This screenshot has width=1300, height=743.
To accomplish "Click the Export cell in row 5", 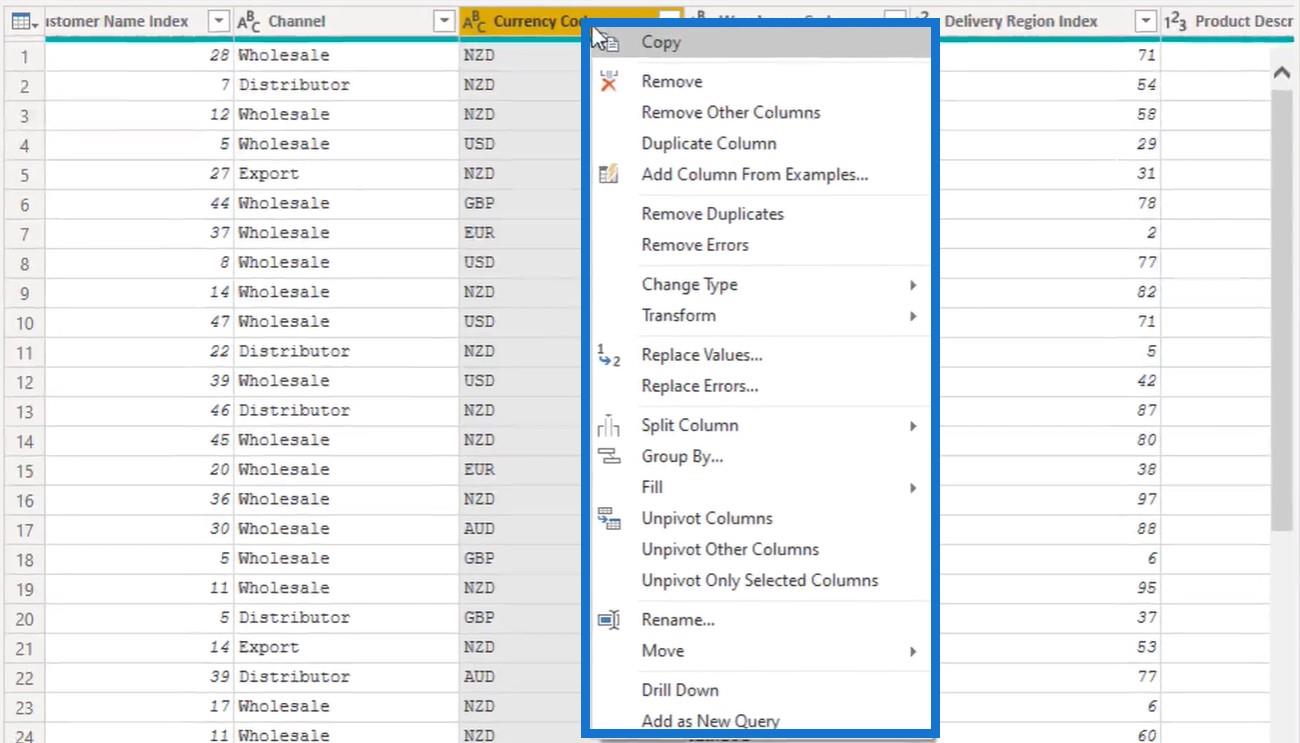I will 346,174.
